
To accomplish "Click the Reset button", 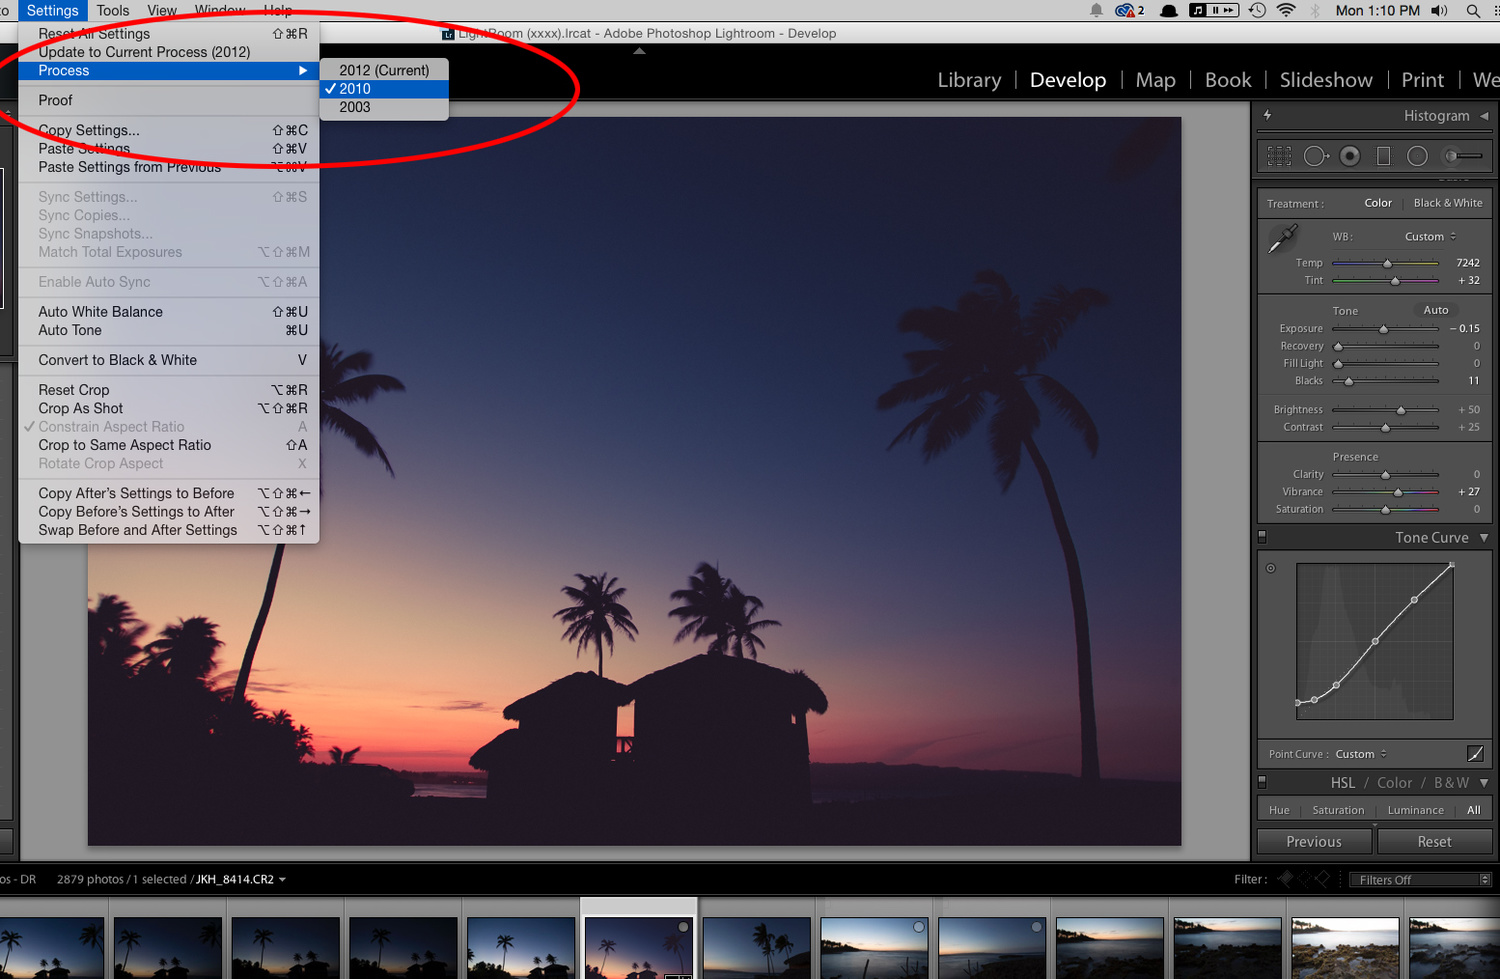I will (1434, 841).
